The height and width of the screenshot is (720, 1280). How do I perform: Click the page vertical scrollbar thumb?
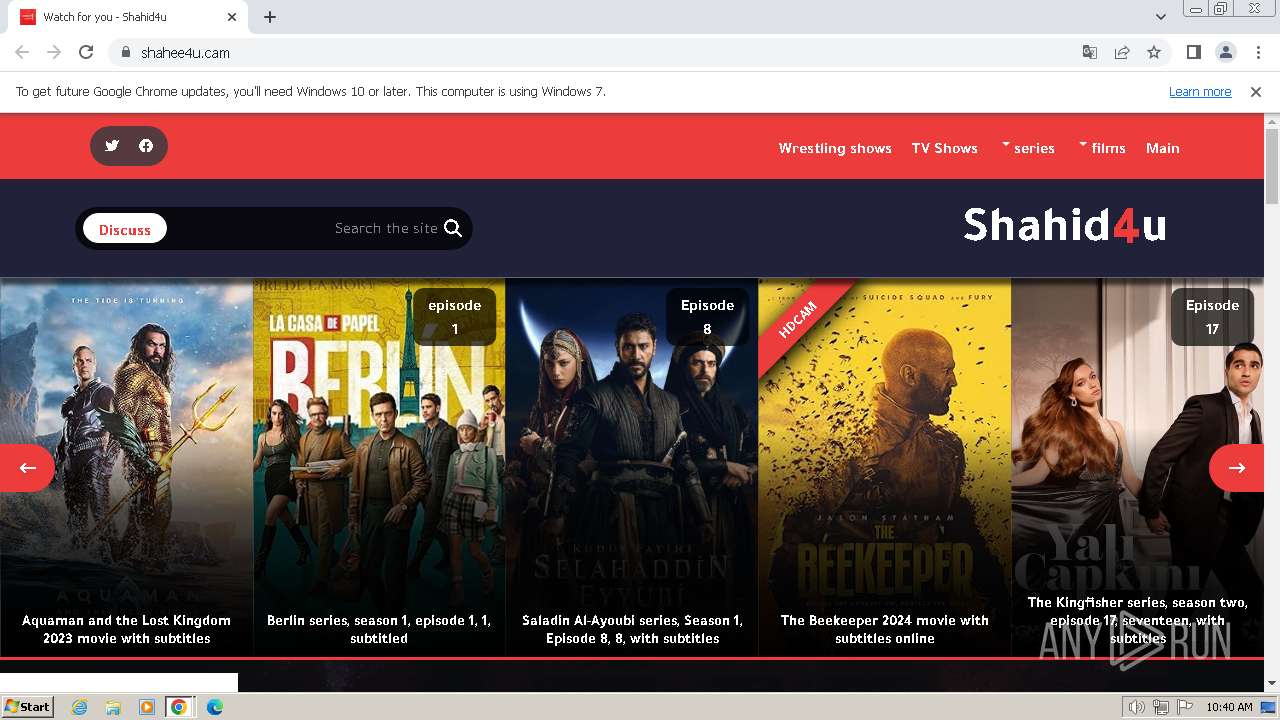1272,165
